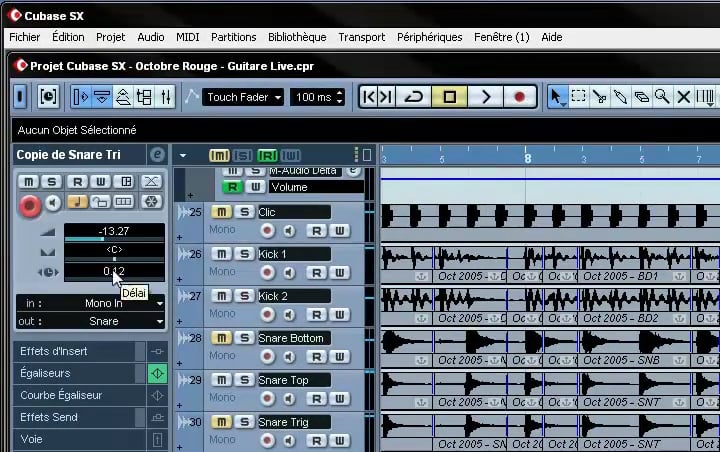720x452 pixels.
Task: Click the Égaliseurs active state icon
Action: pyautogui.click(x=157, y=373)
